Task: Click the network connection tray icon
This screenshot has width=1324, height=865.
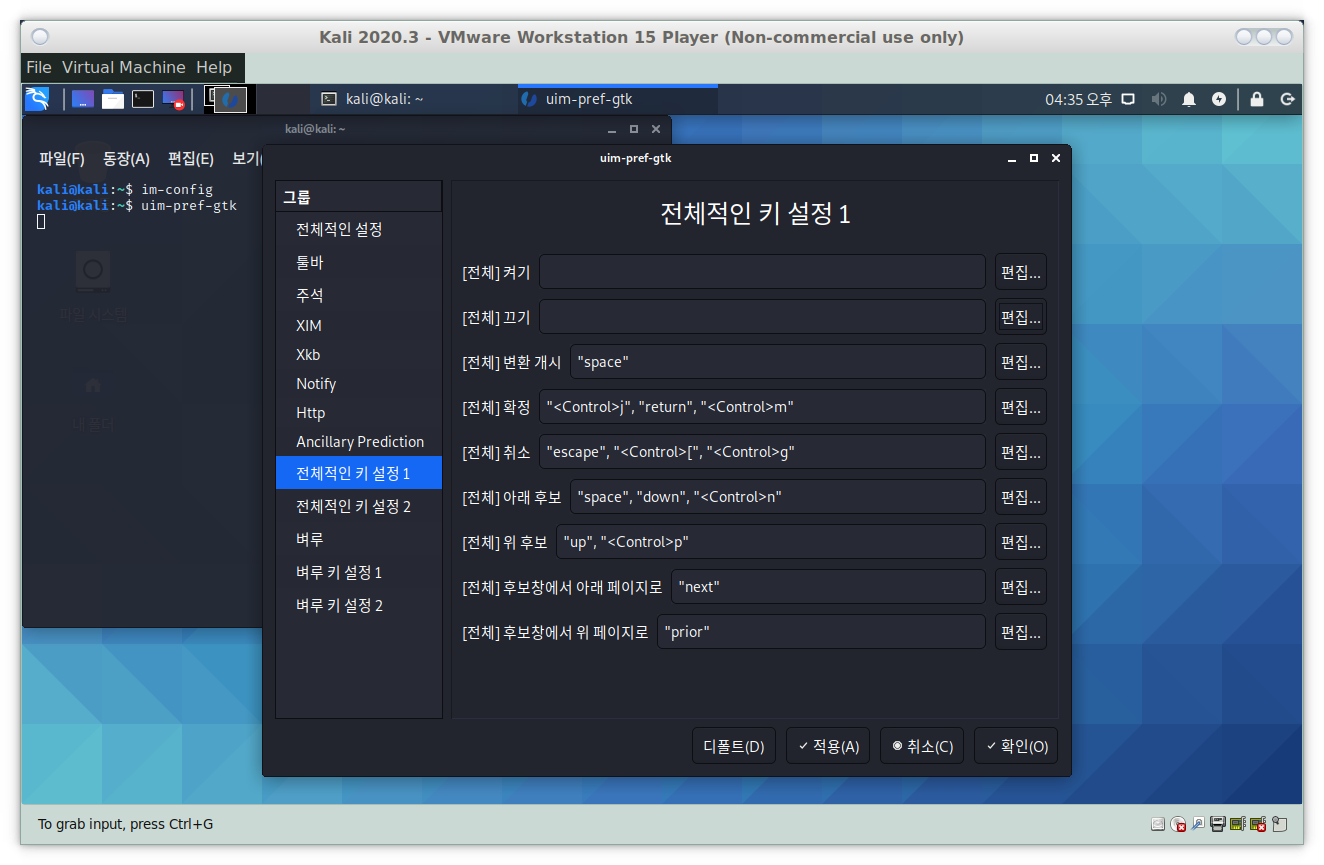Action: coord(1128,99)
